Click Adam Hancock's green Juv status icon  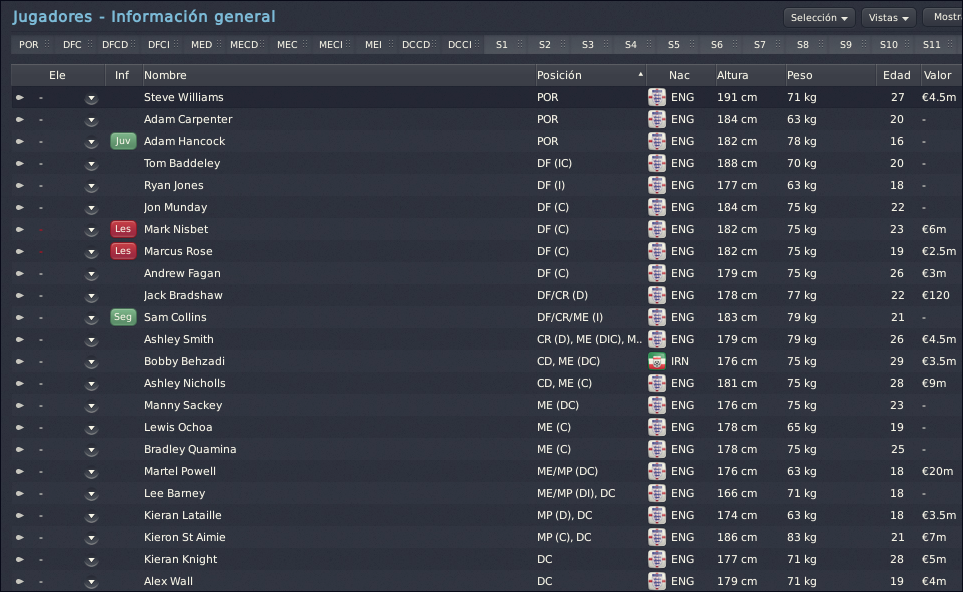(123, 141)
